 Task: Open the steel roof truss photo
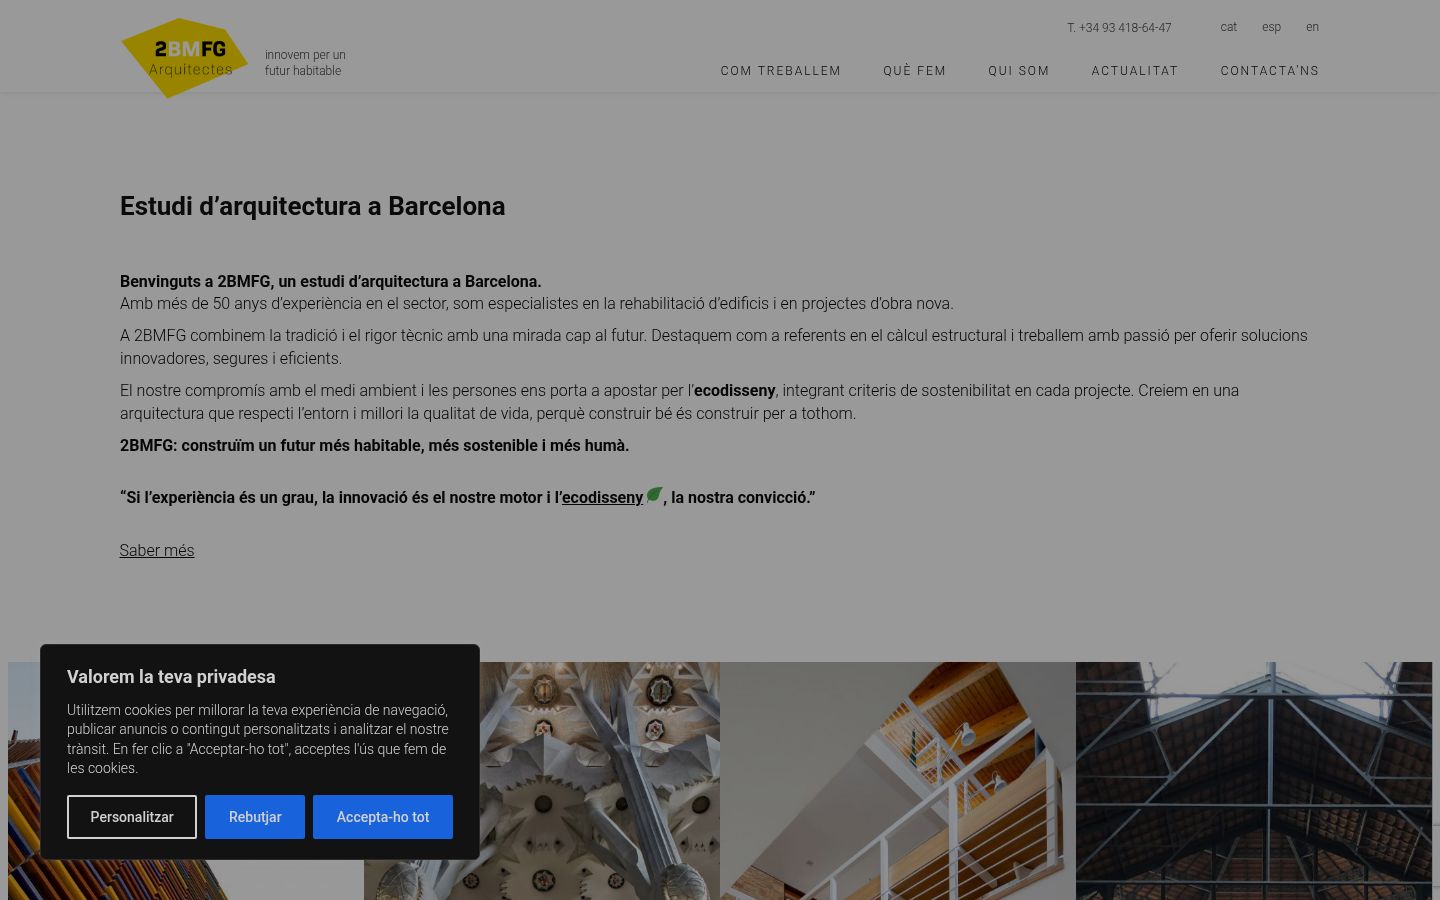point(1254,781)
